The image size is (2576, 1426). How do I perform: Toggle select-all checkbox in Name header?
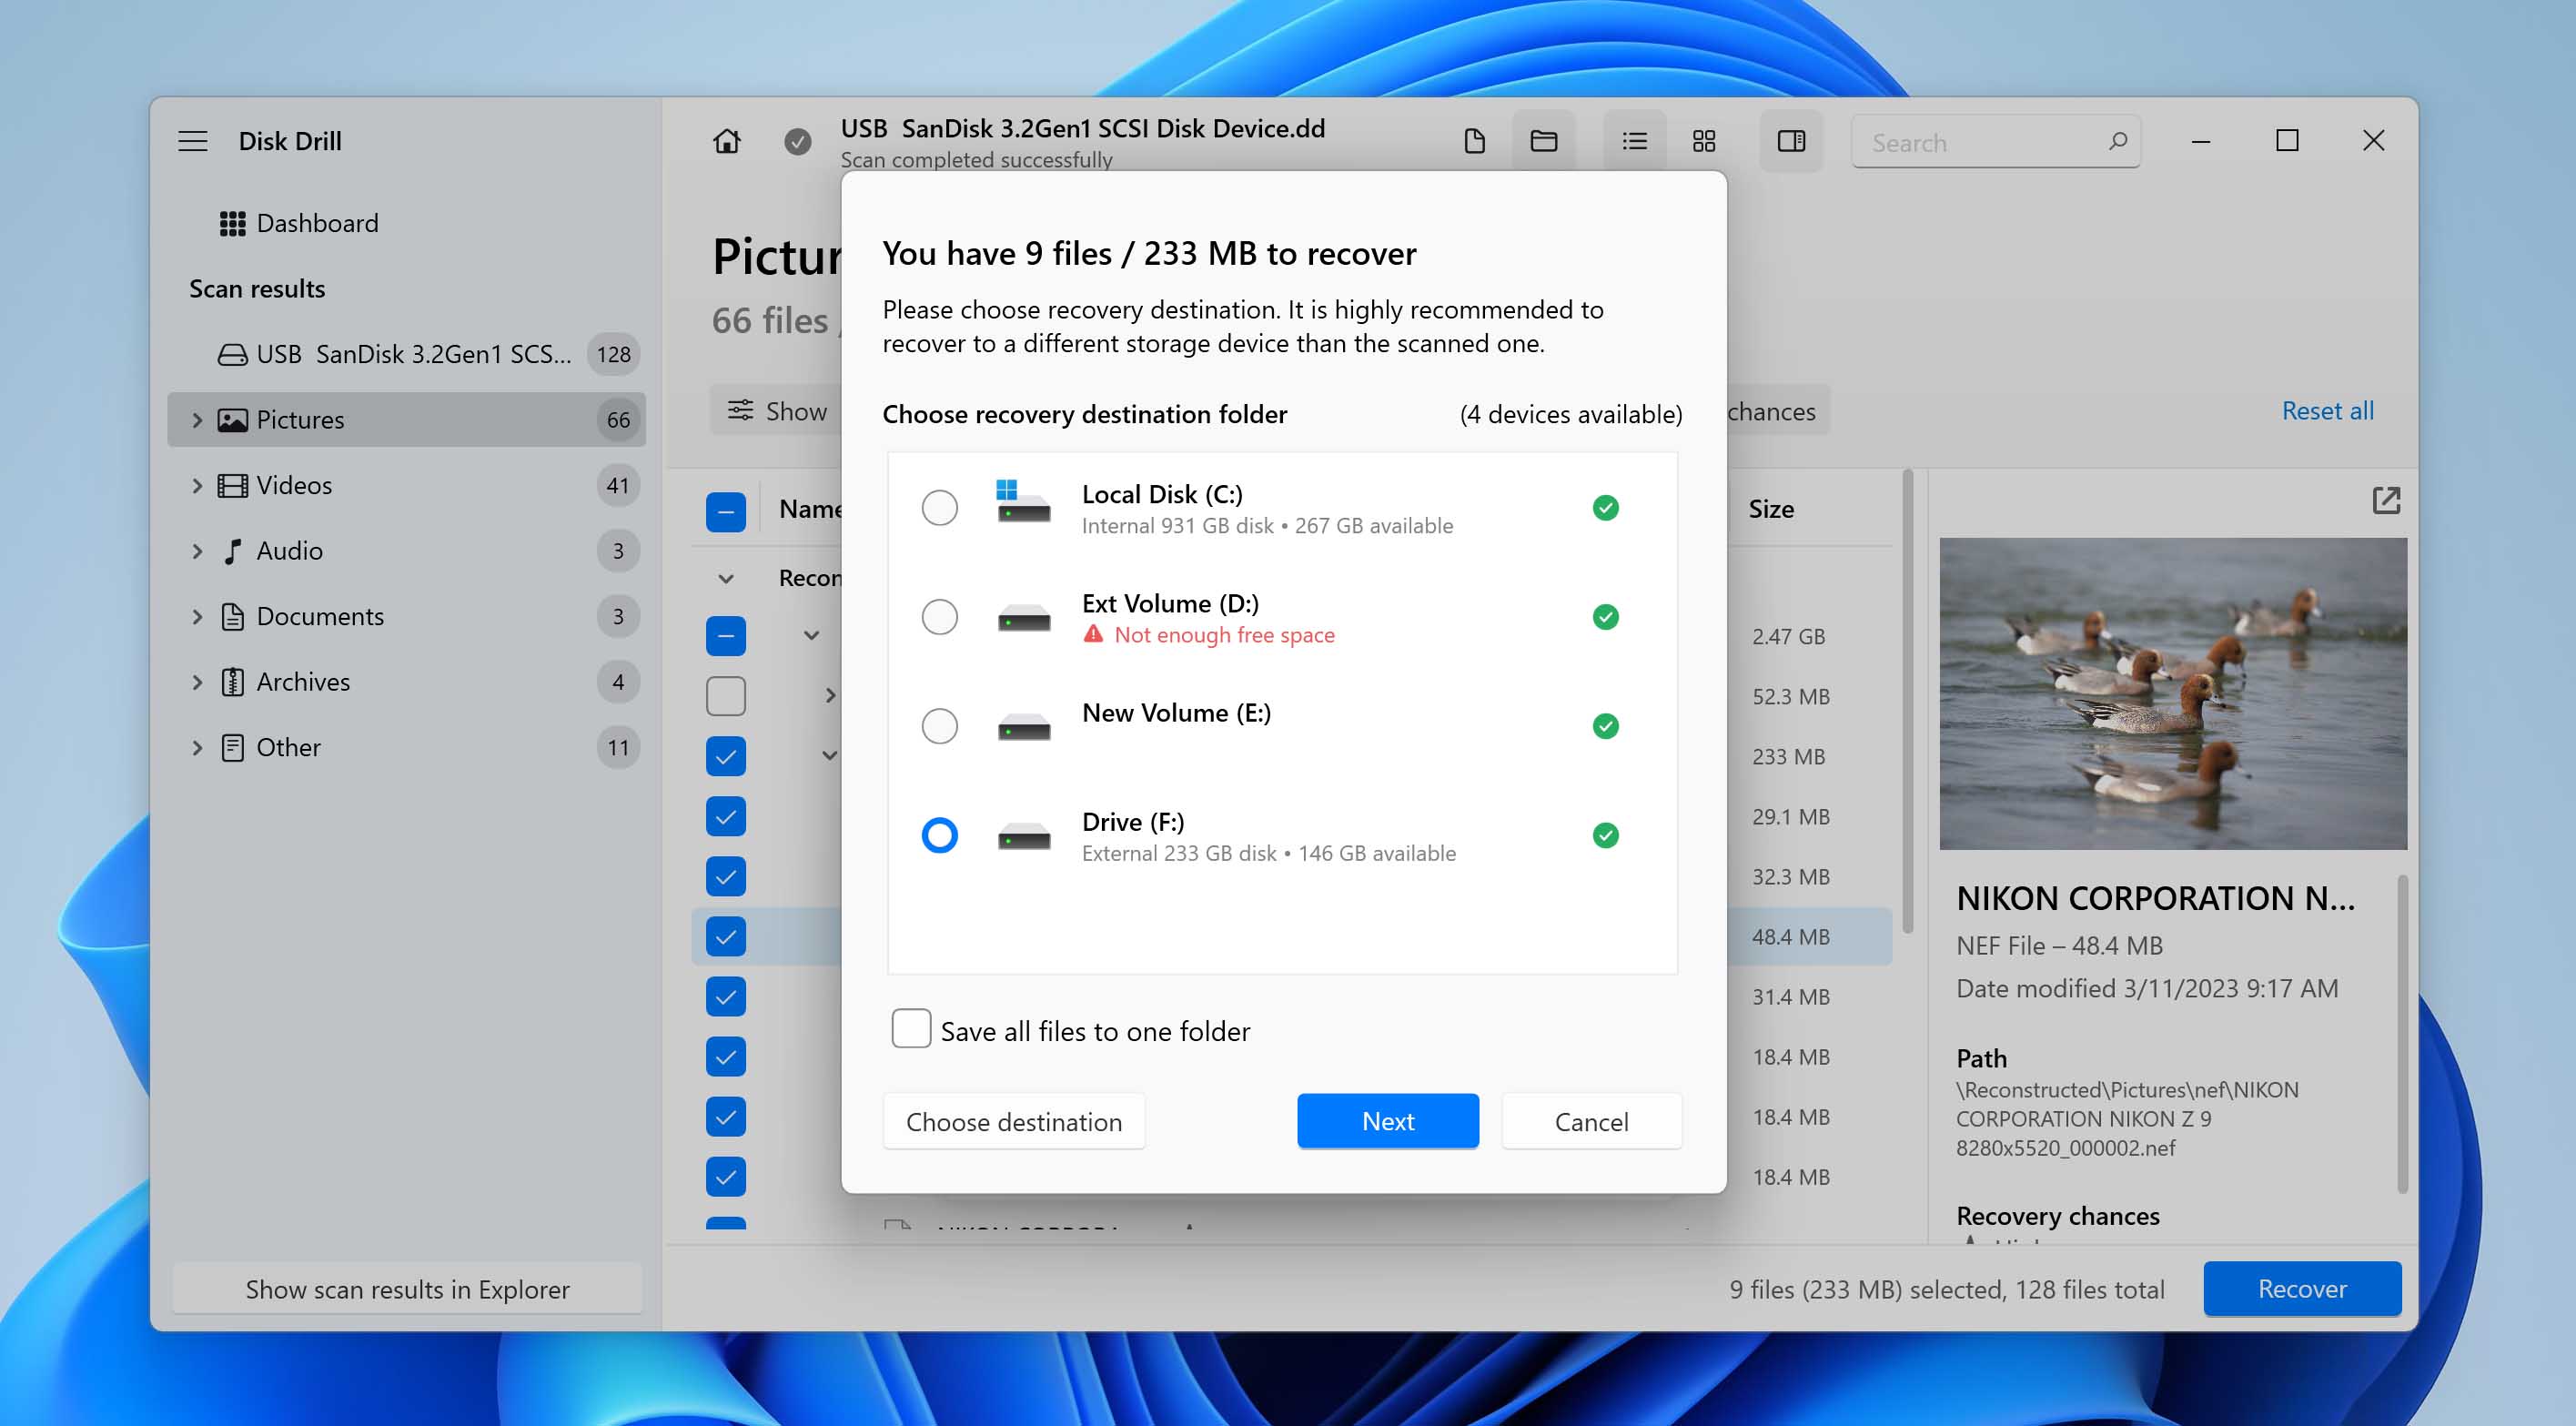point(726,512)
